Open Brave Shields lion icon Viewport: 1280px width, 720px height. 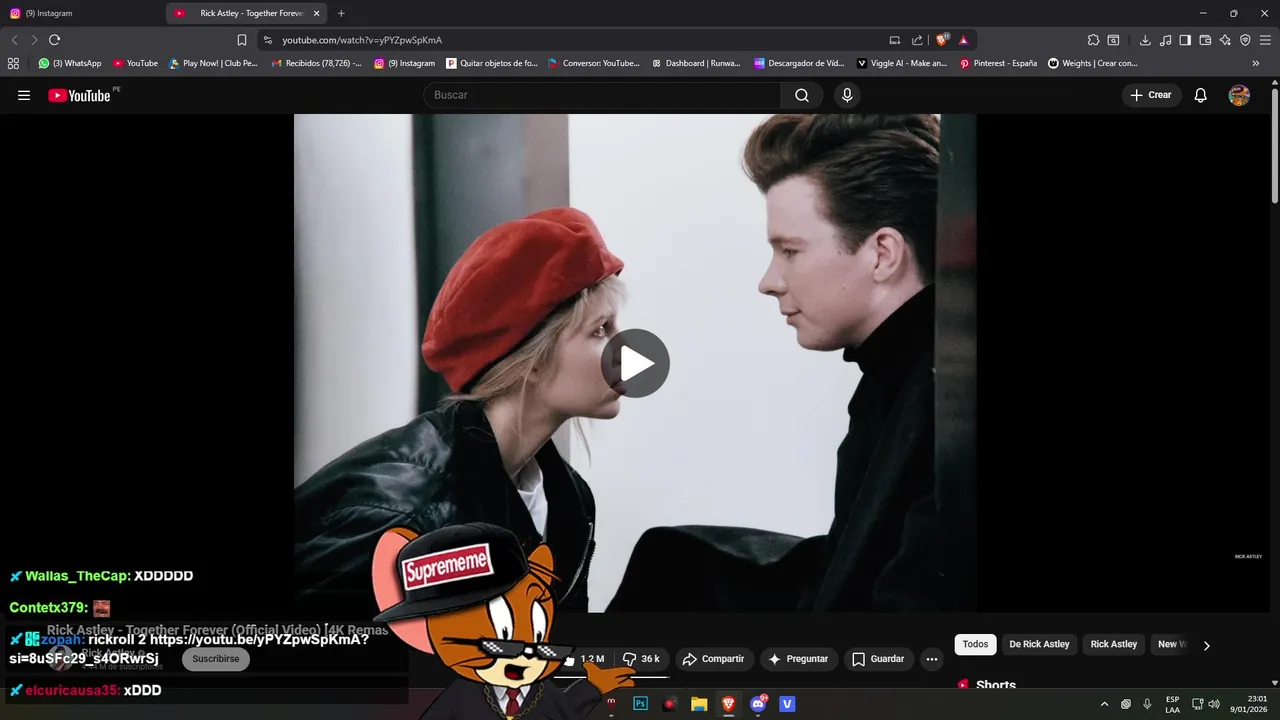click(x=942, y=40)
